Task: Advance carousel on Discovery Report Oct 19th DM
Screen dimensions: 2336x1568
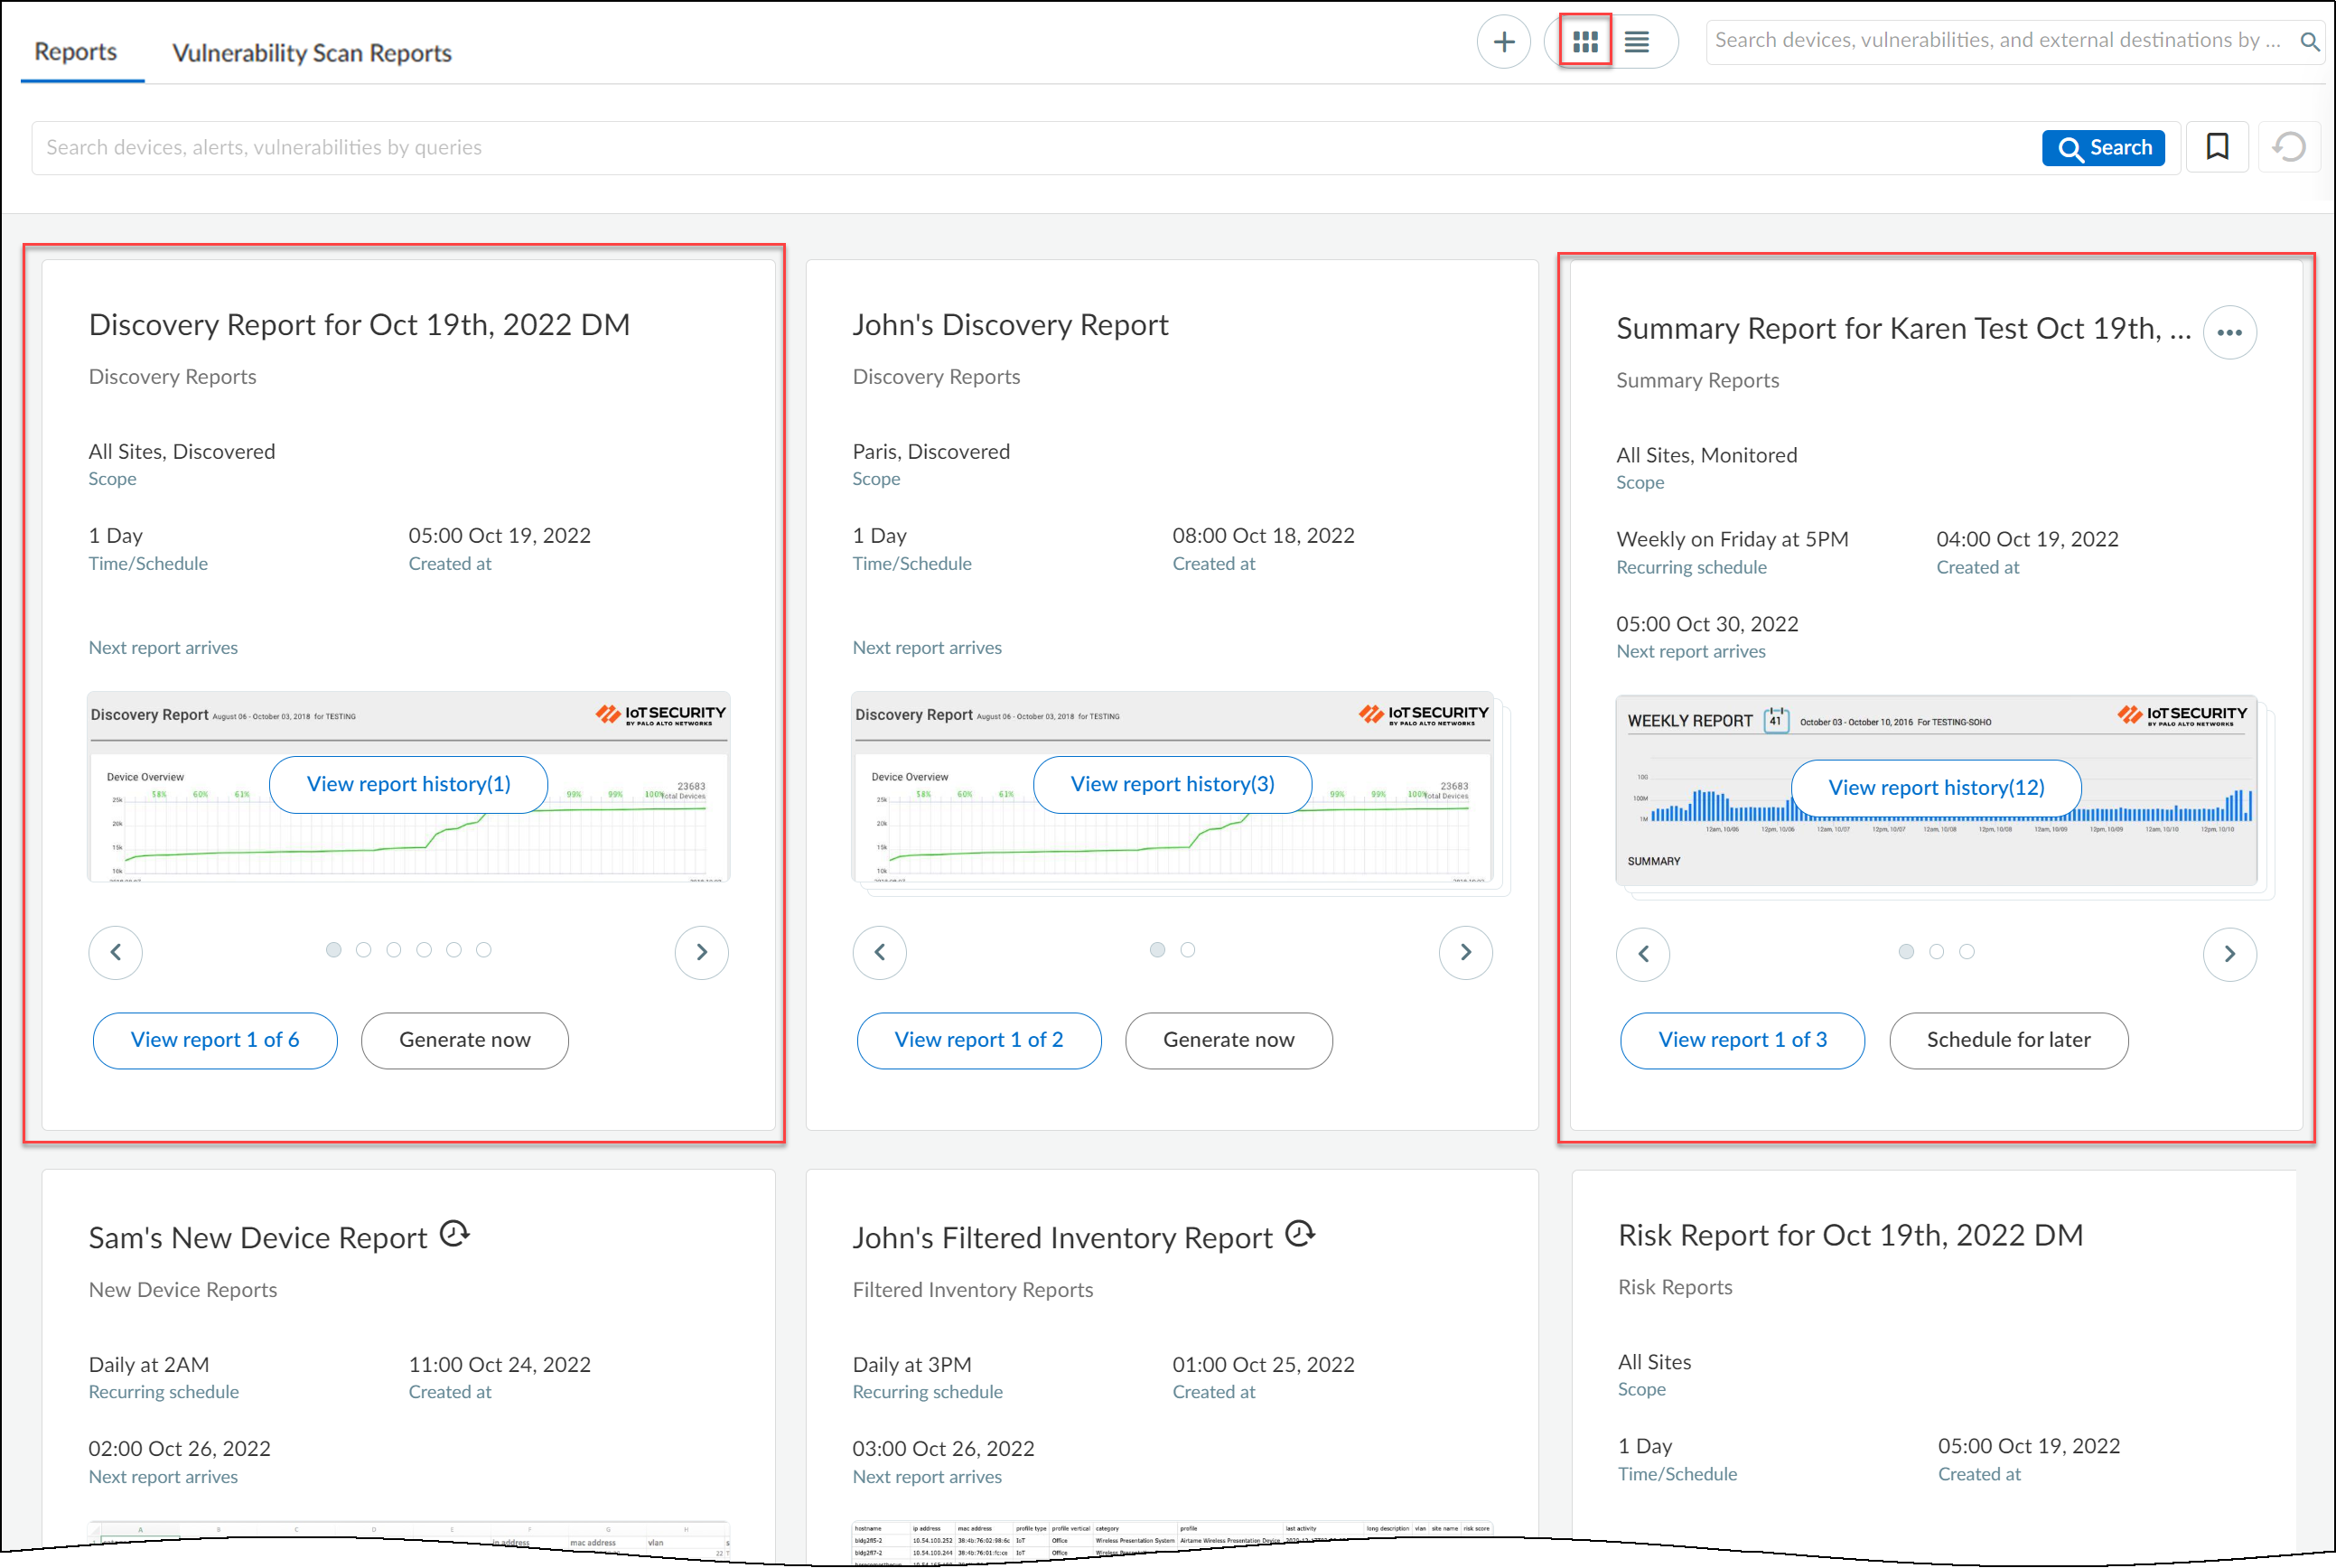Action: pyautogui.click(x=701, y=952)
